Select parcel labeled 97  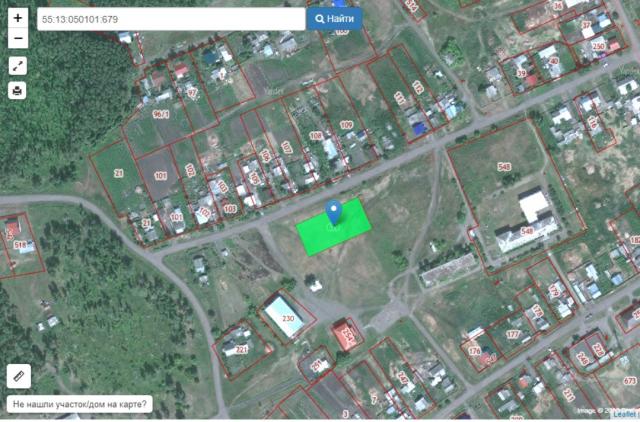point(192,93)
